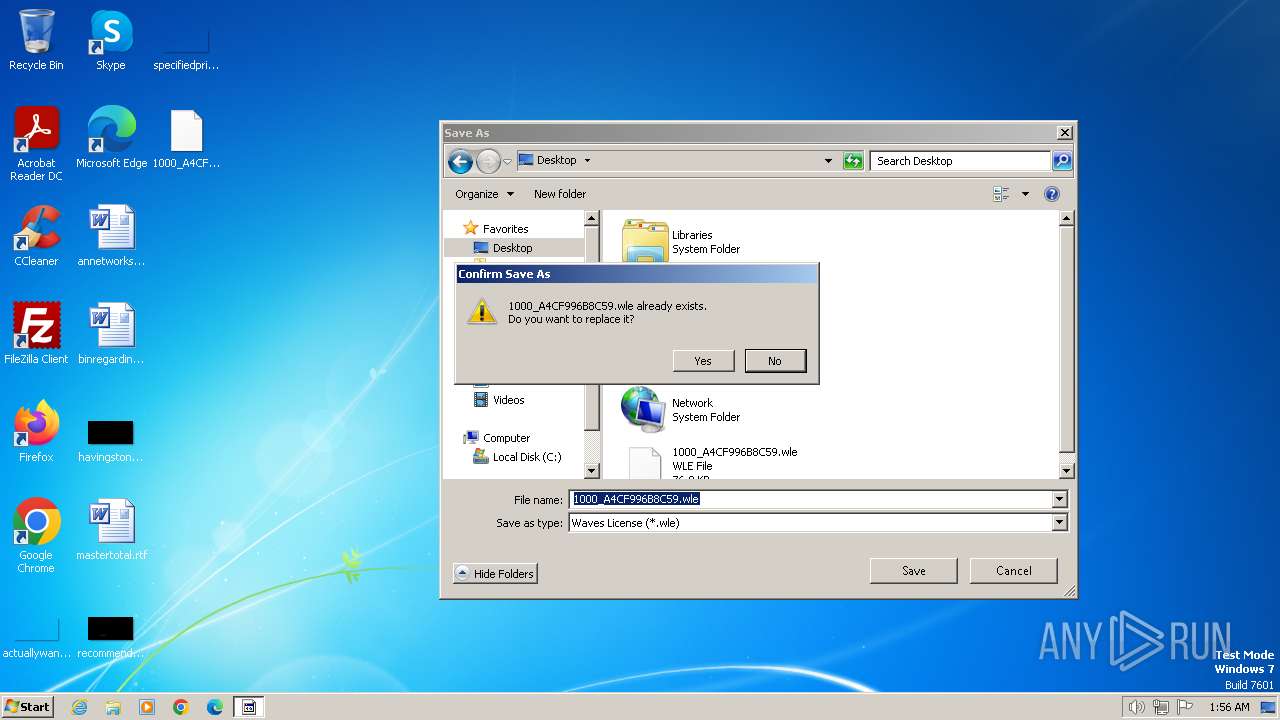Screen dimensions: 1280x720
Task: Click the clock in the system tray
Action: click(x=1229, y=707)
